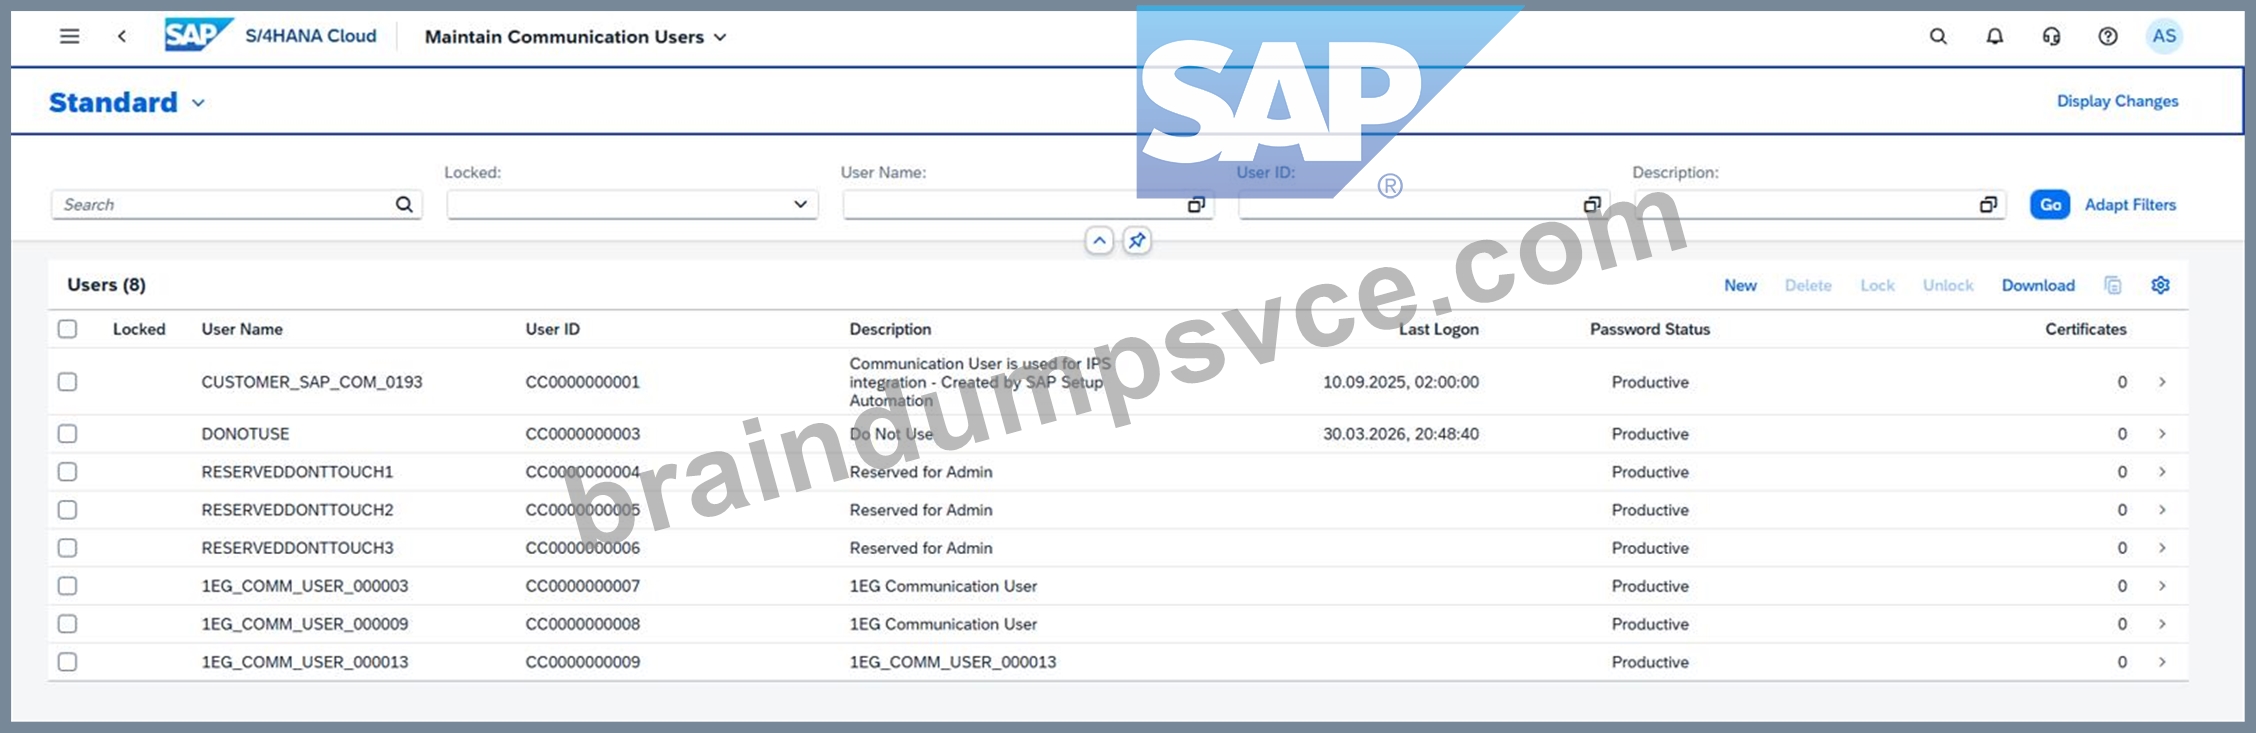Open the Standard view variant dropdown
This screenshot has height=733, width=2256.
[198, 103]
